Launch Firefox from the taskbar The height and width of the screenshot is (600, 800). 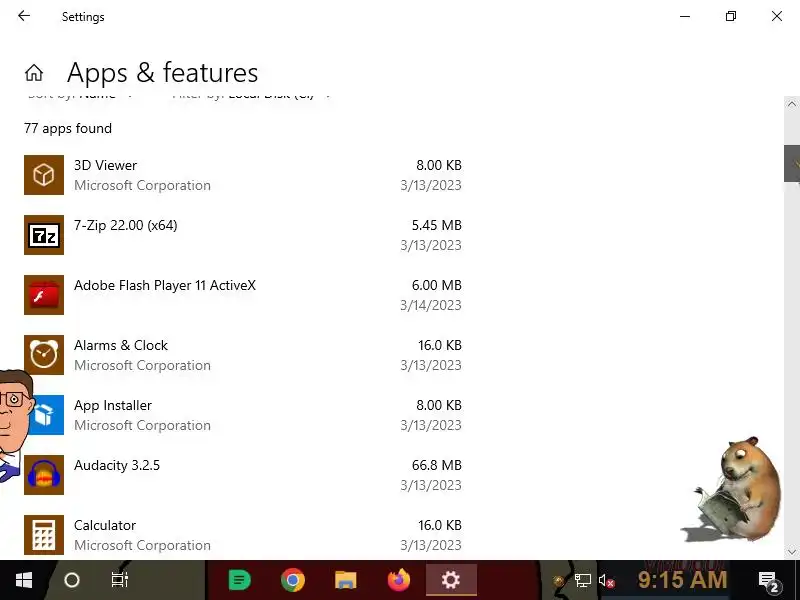(x=399, y=580)
